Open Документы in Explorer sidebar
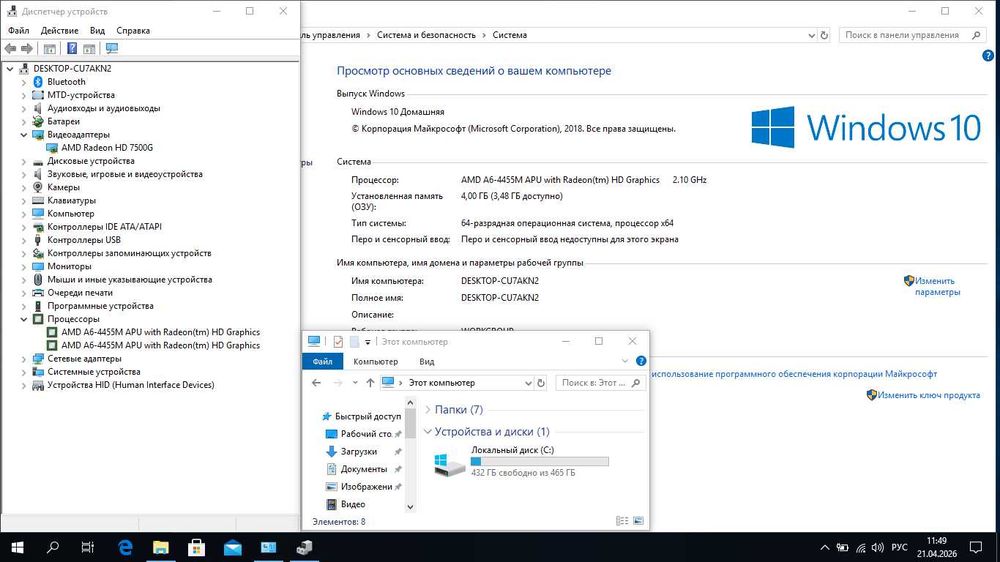The height and width of the screenshot is (562, 1000). [x=364, y=469]
